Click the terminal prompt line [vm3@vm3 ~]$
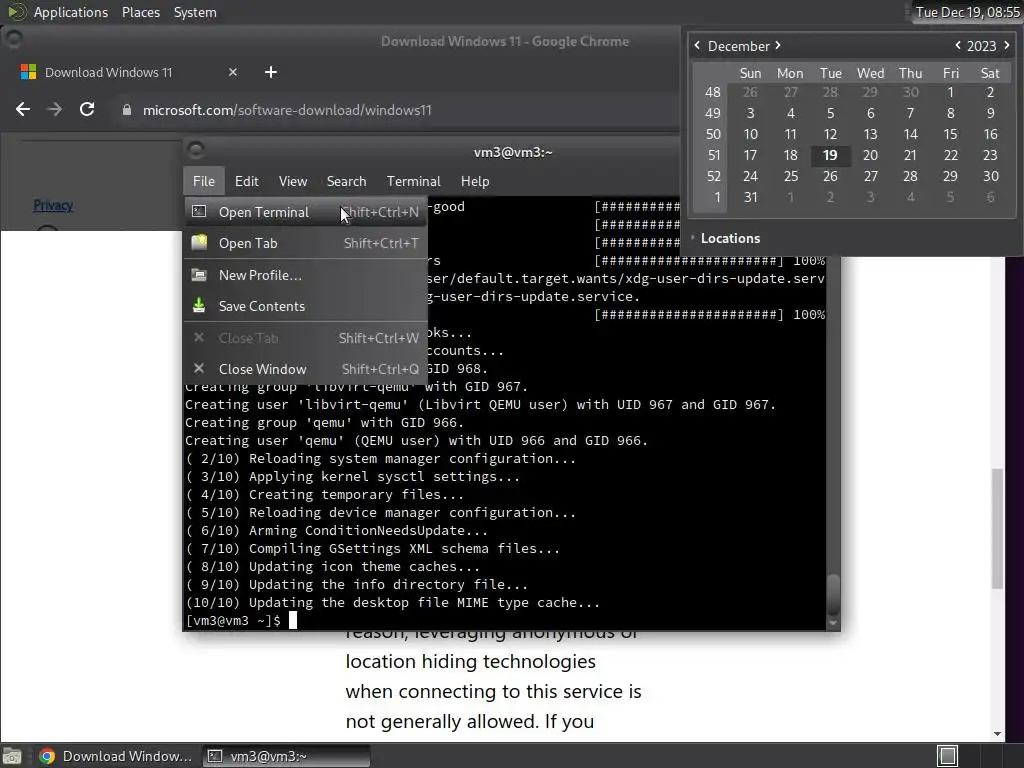Image resolution: width=1024 pixels, height=768 pixels. tap(233, 620)
